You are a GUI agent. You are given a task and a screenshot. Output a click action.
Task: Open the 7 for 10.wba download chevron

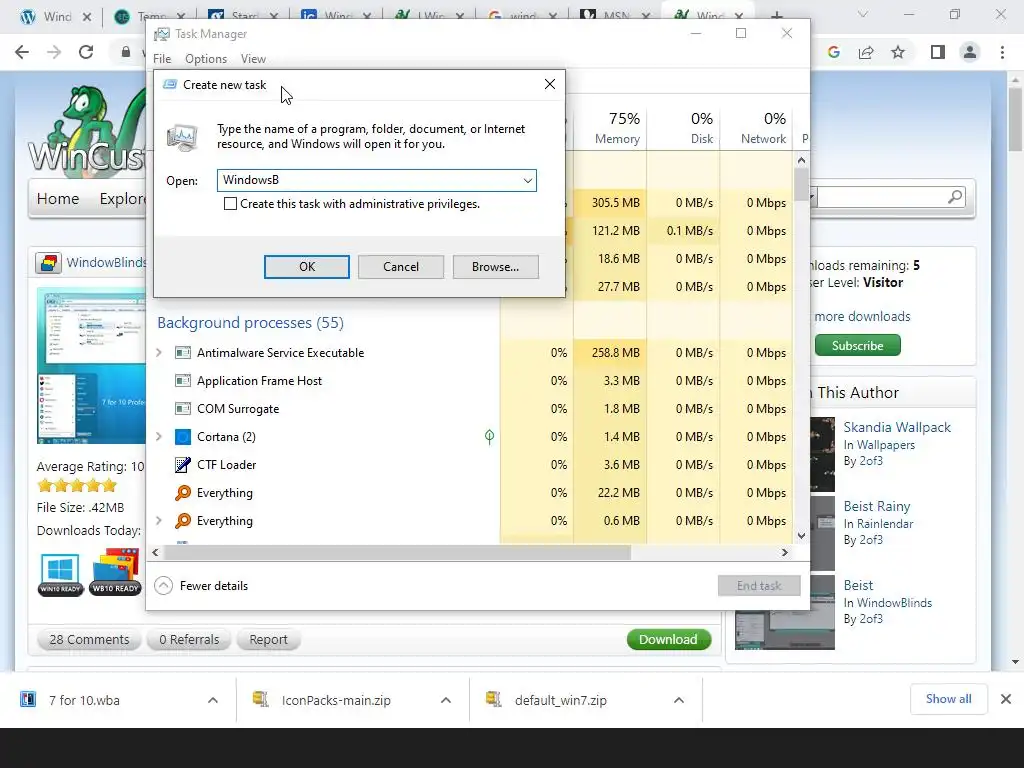click(x=213, y=700)
